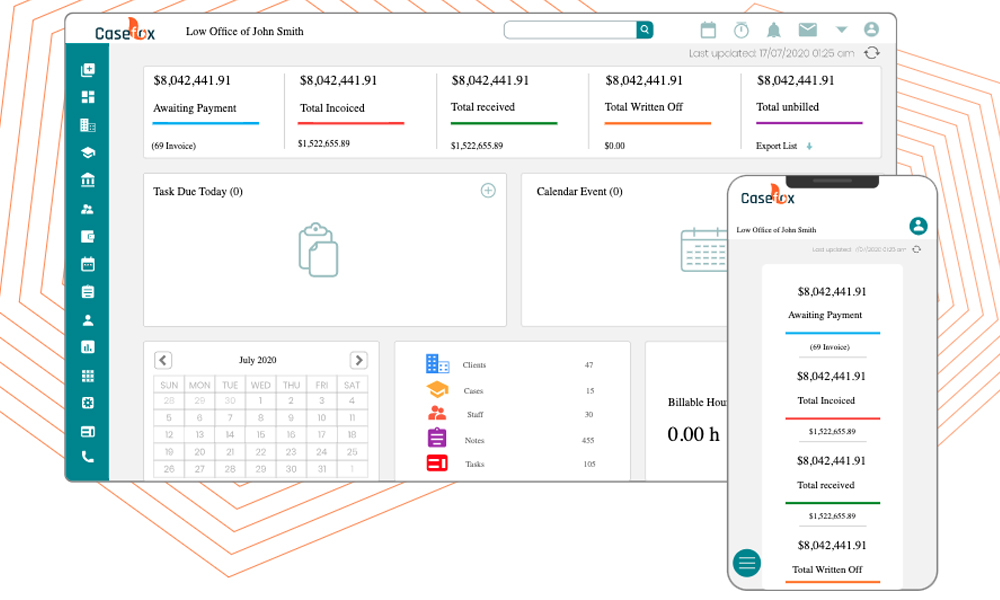Image resolution: width=1000 pixels, height=600 pixels.
Task: Open the Clients row building icon in summary list
Action: (x=438, y=363)
